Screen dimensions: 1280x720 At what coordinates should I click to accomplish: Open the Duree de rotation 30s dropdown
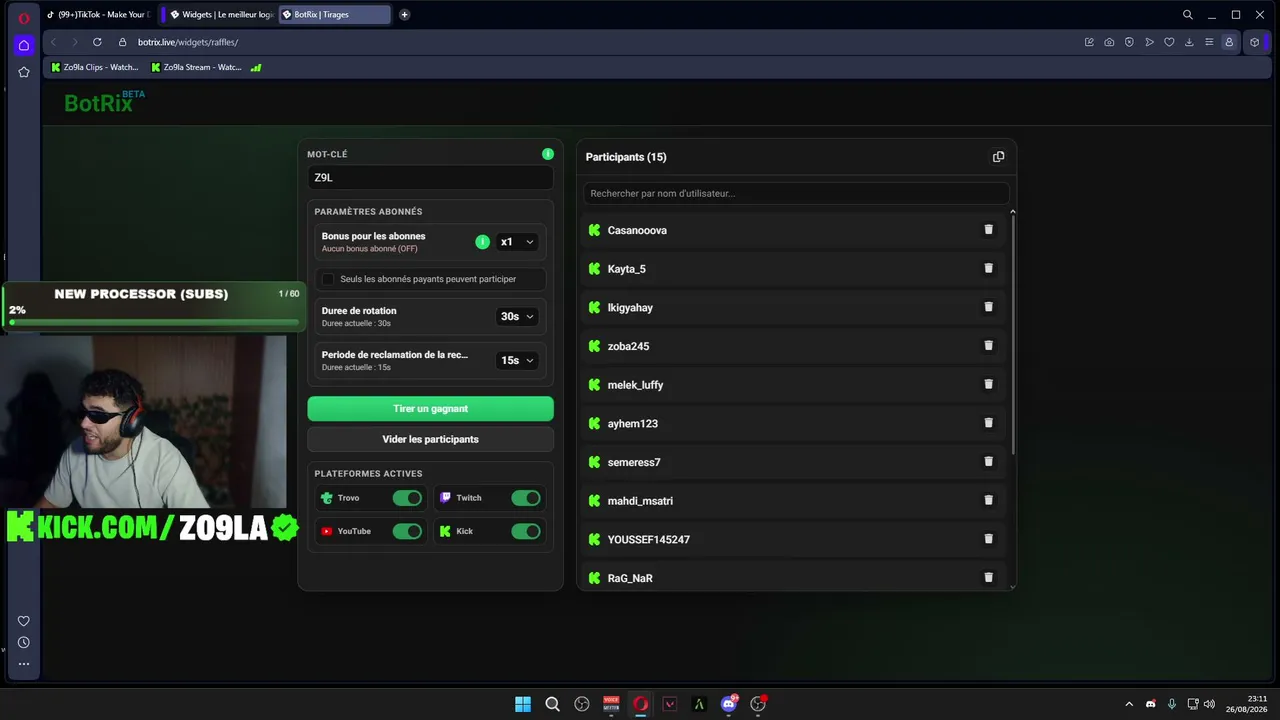(517, 316)
